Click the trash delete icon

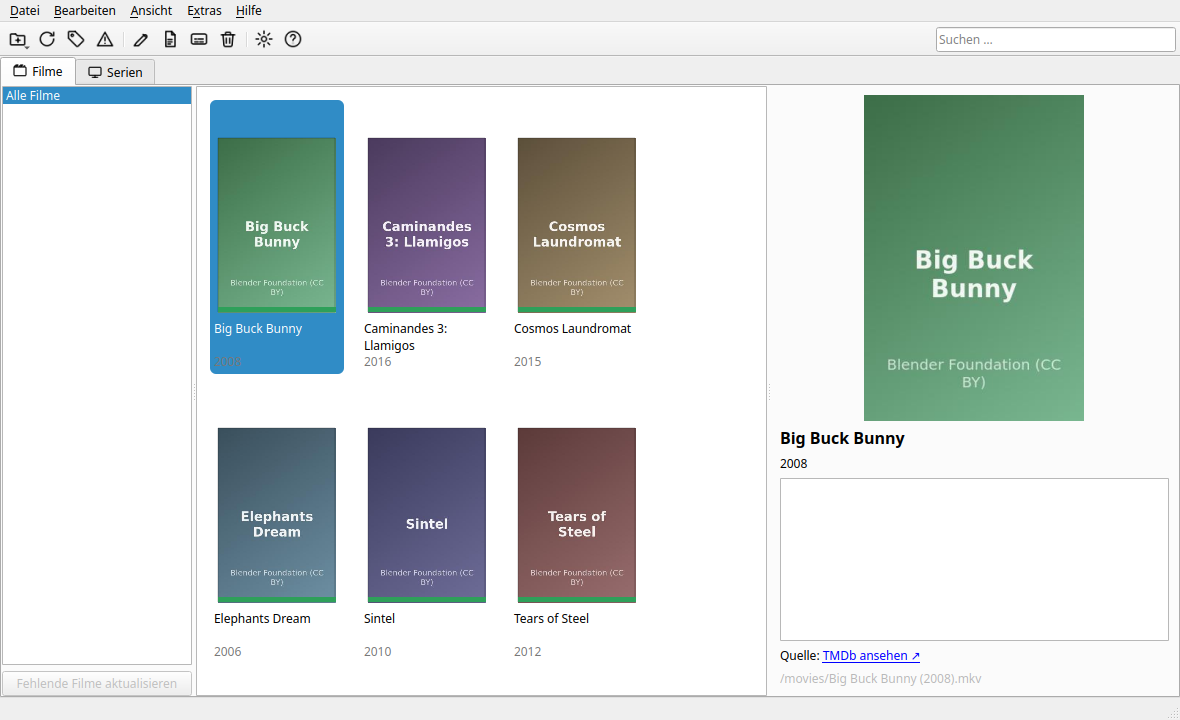(x=228, y=39)
